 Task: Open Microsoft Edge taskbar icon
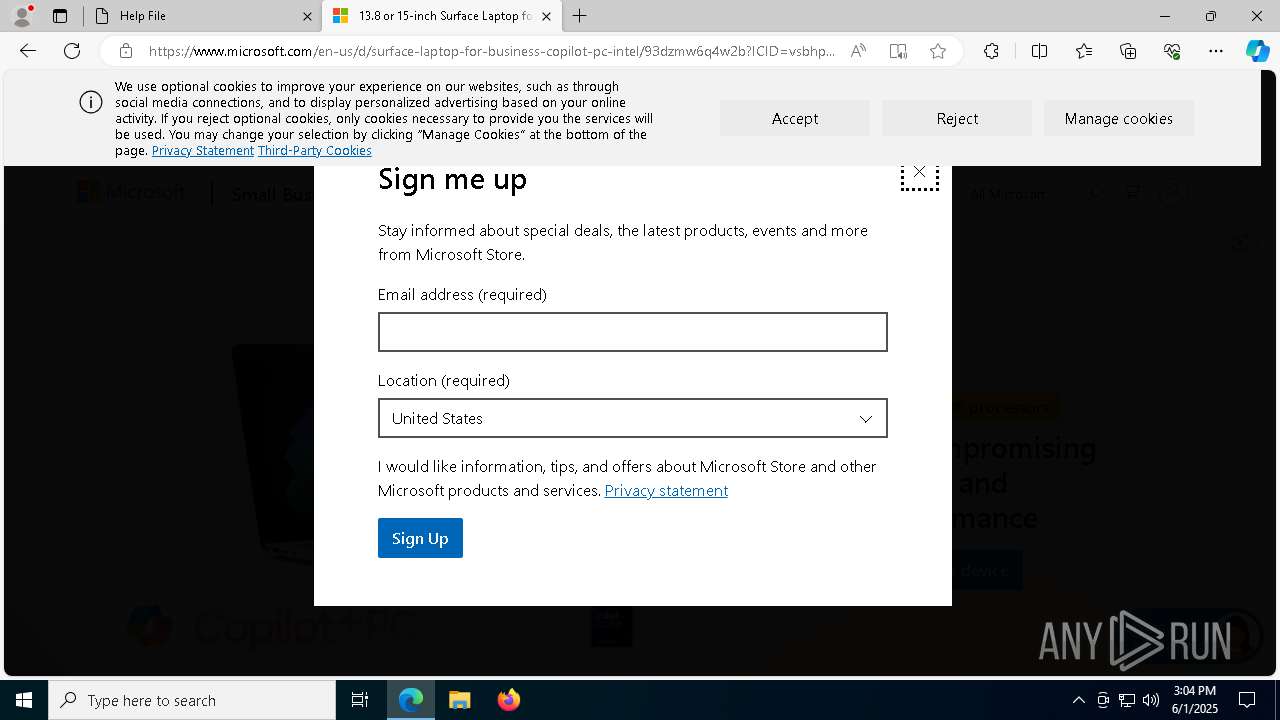411,700
